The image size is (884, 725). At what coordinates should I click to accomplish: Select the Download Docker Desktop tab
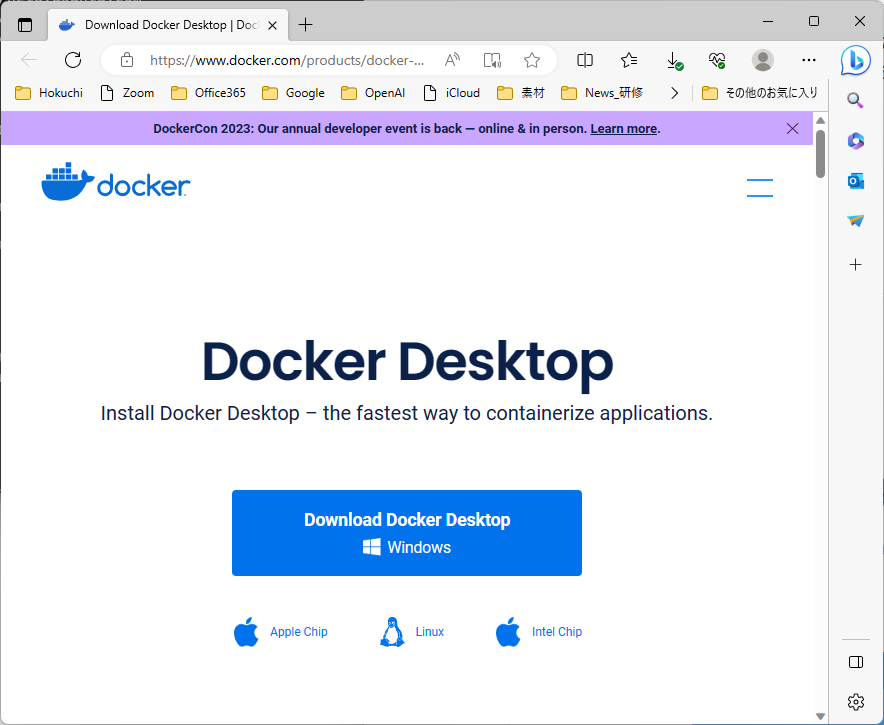168,25
